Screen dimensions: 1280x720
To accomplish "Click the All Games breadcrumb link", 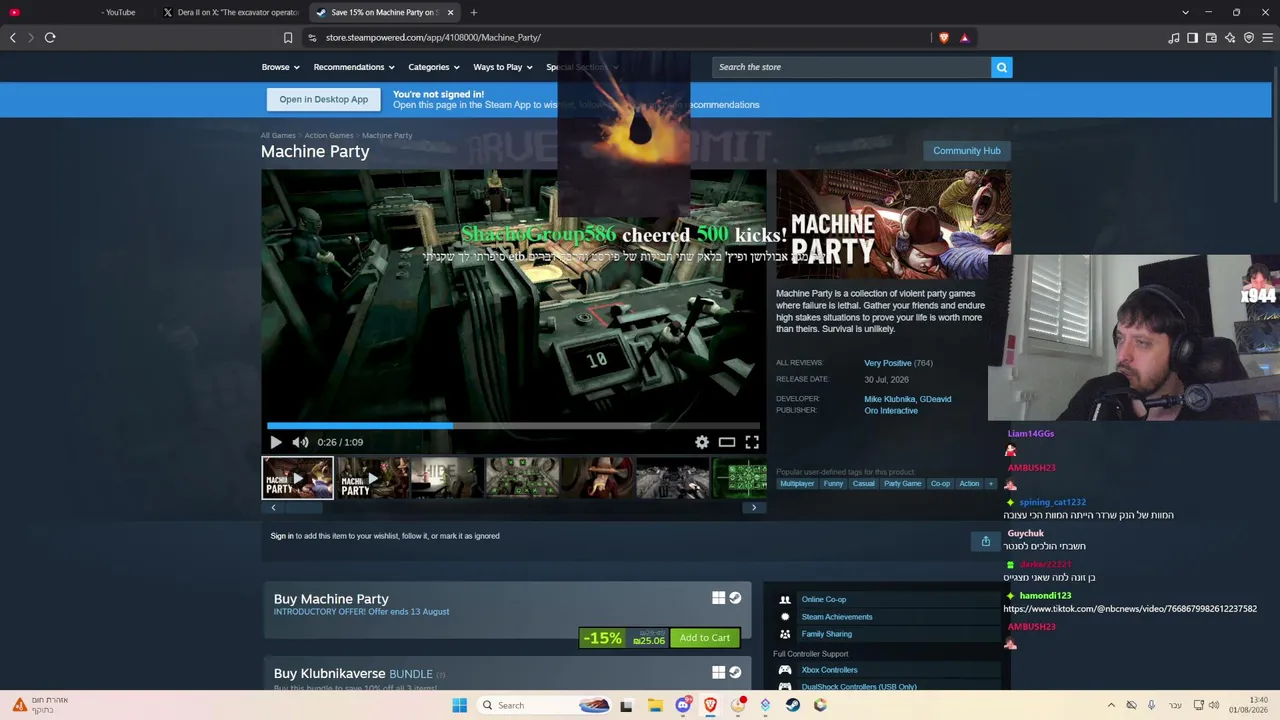I will coord(278,135).
